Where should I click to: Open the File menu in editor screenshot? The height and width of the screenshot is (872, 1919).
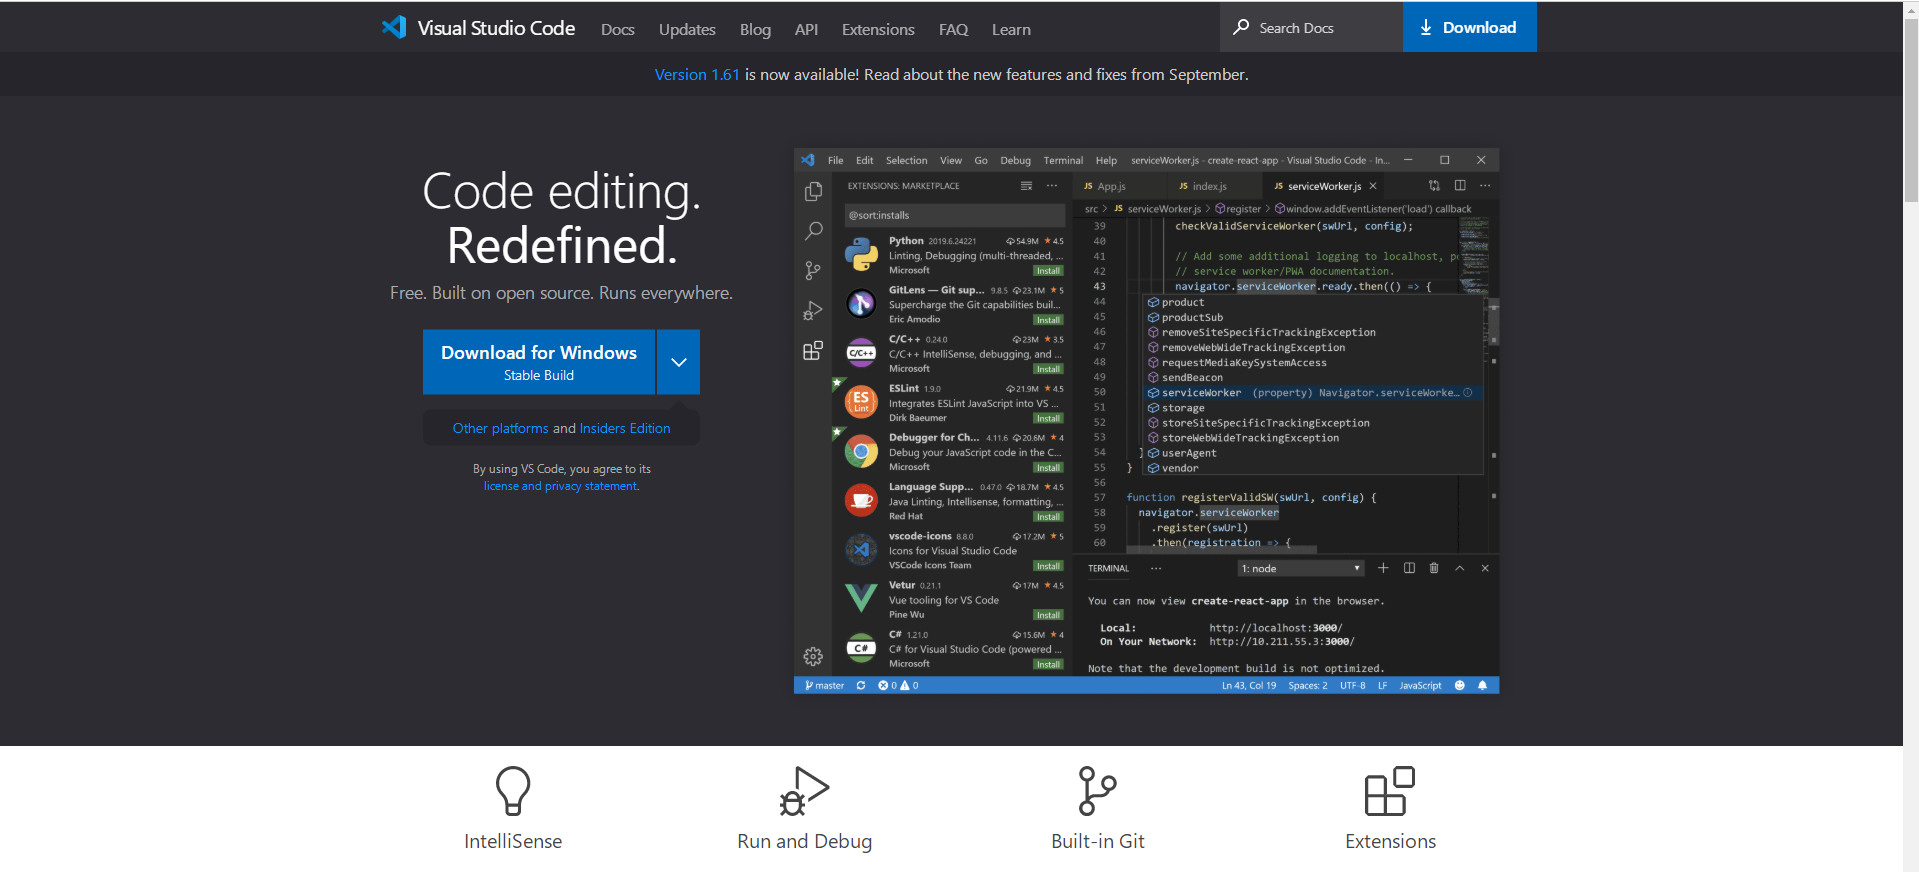pos(835,160)
